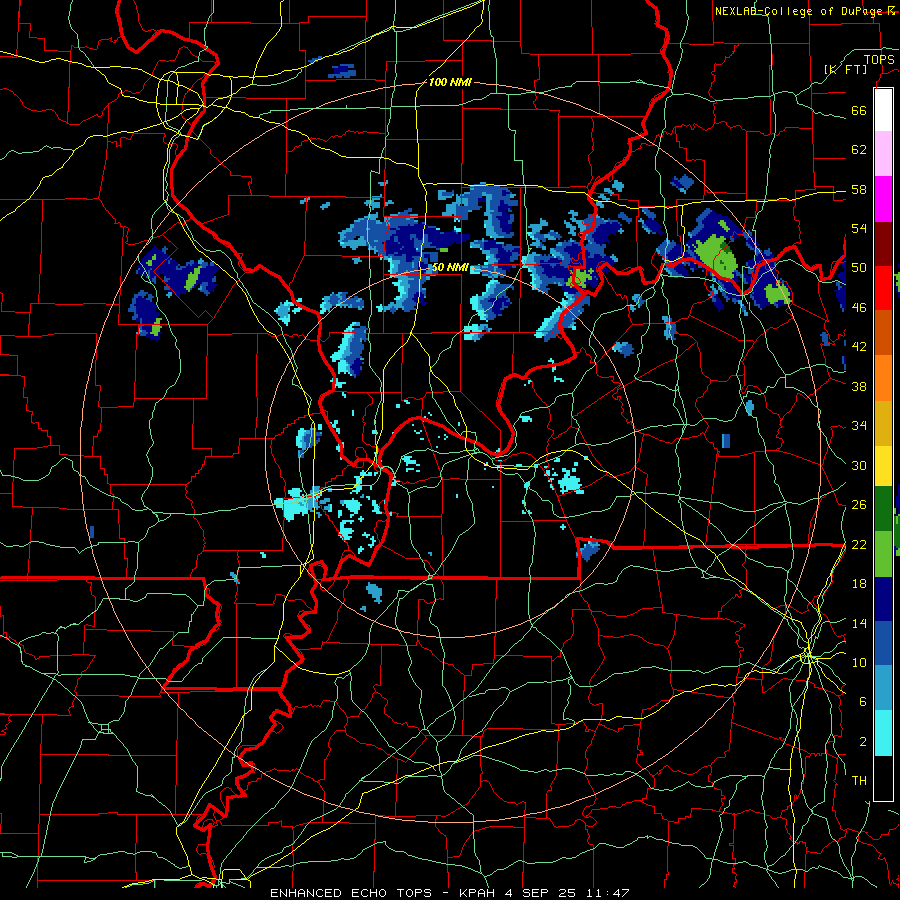
Task: Click the legend value "2"
Action: click(862, 742)
